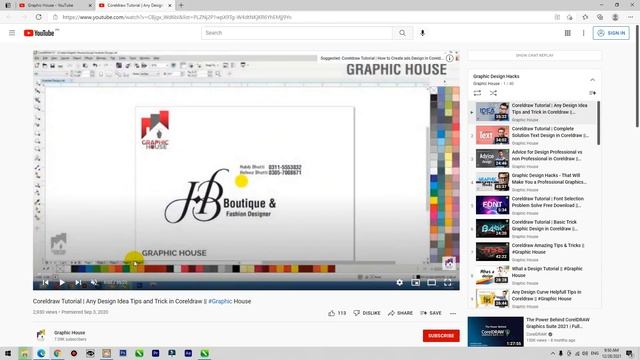Open the suggested video info card icon

click(x=449, y=58)
